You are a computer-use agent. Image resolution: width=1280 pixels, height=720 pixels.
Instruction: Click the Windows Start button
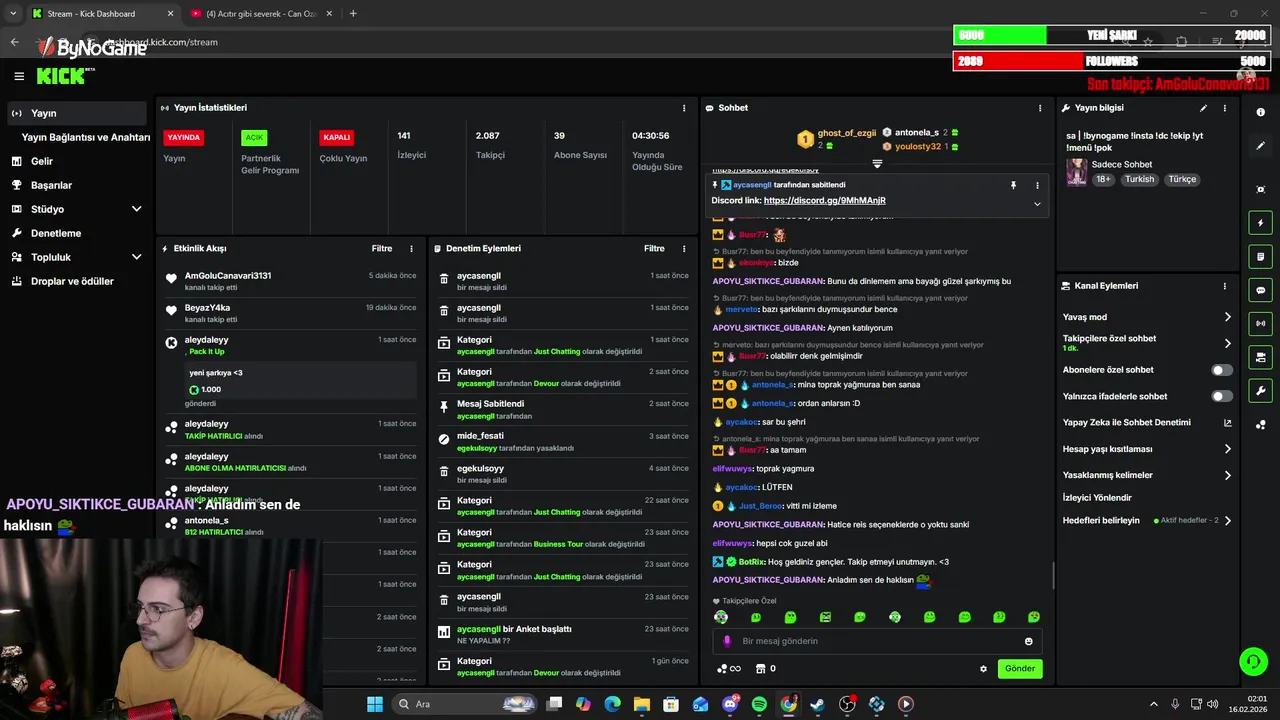click(x=375, y=704)
